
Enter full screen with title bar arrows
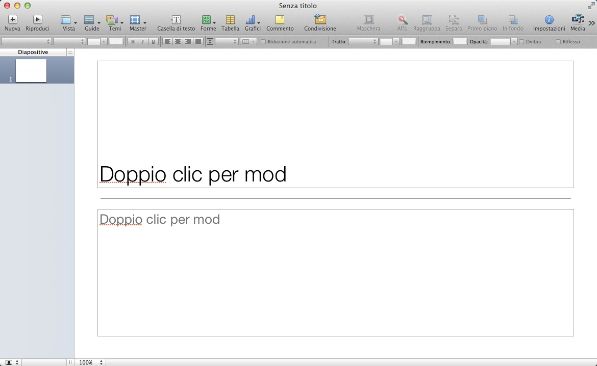click(591, 5)
